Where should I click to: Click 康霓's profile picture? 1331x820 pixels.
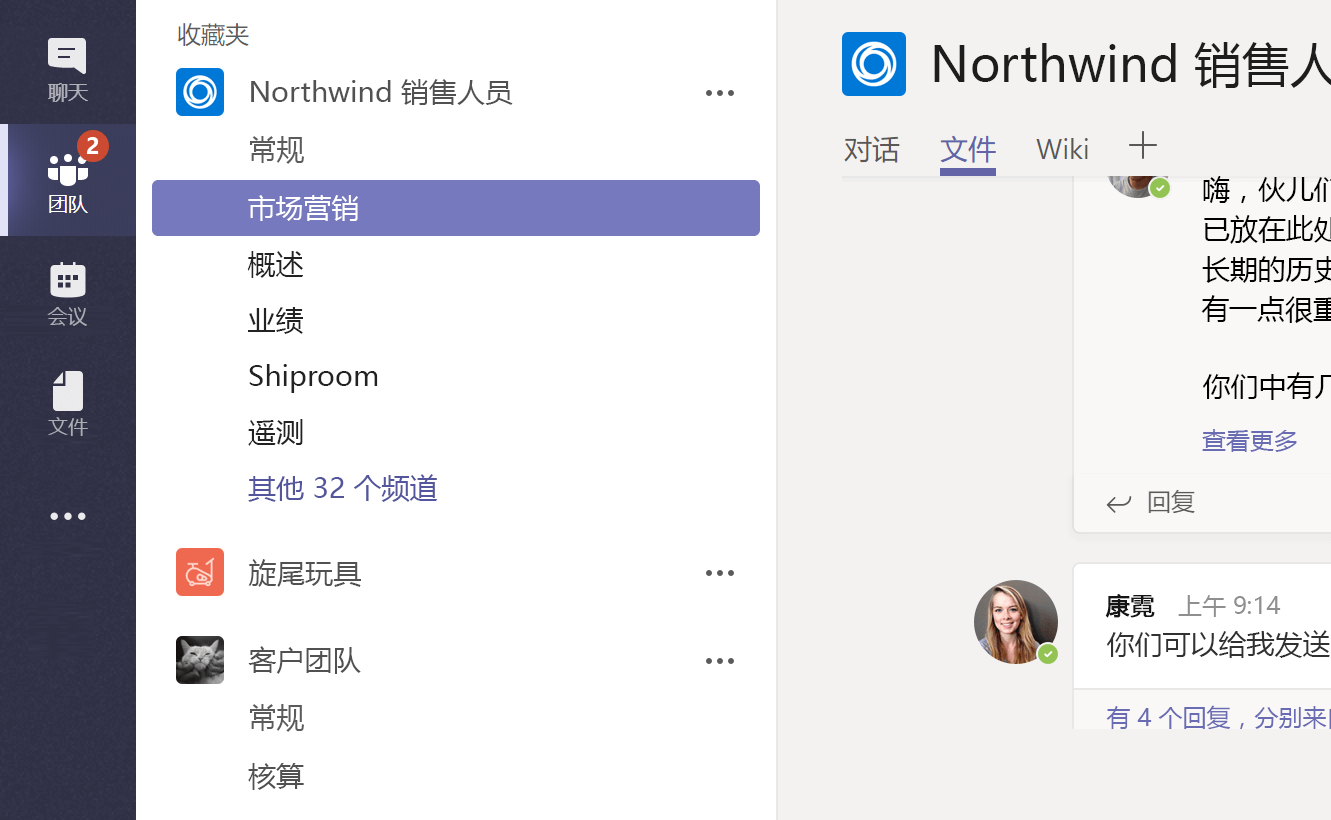[1016, 622]
